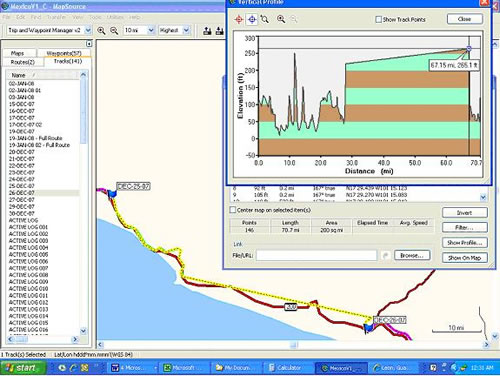The image size is (500, 376).
Task: Open the Highest detail level dropdown
Action: [174, 30]
